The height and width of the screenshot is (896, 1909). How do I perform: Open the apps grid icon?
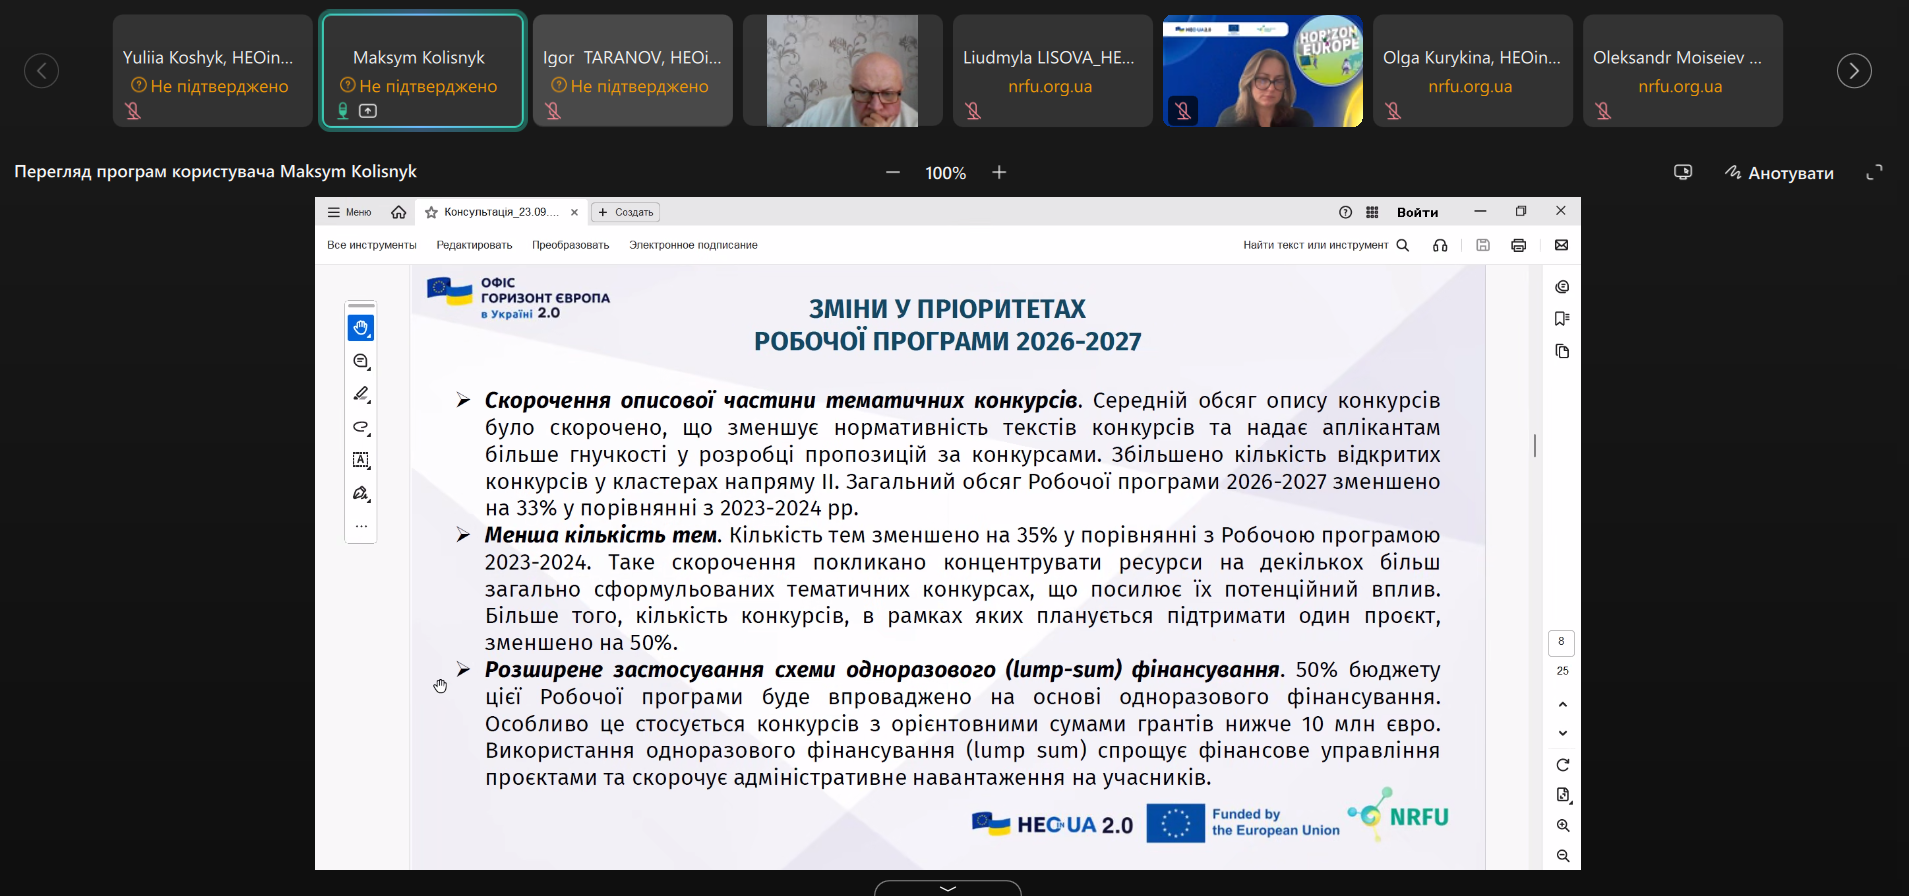(x=1372, y=212)
